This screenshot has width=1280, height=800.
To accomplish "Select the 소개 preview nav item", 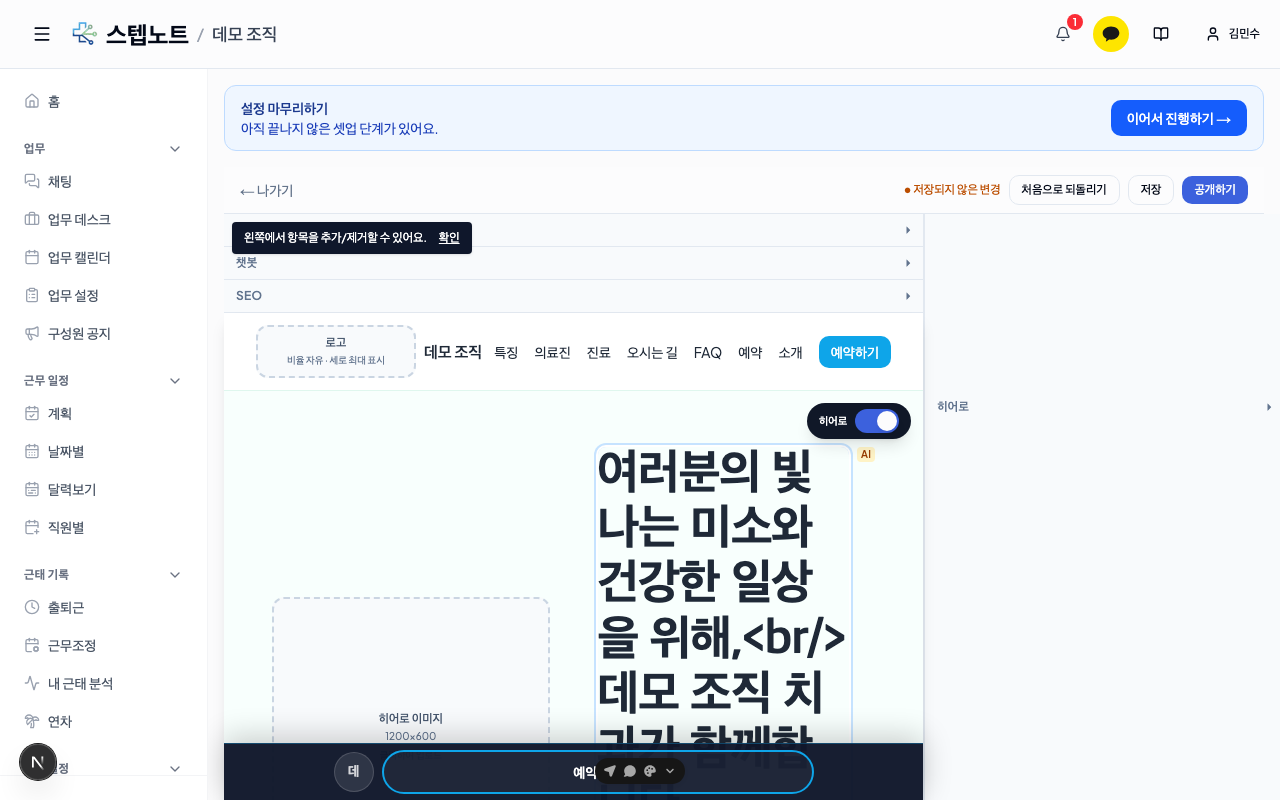I will coord(790,352).
